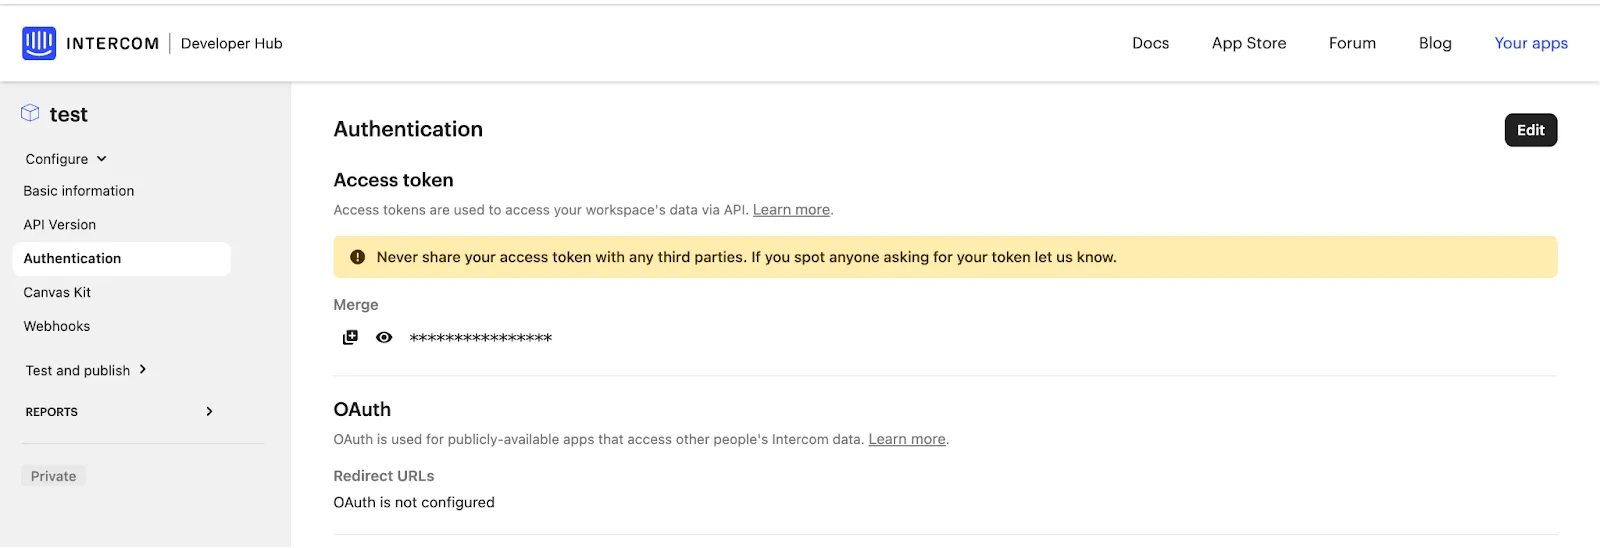Viewport: 1600px width, 548px height.
Task: Click Developer Hub title
Action: 232,43
